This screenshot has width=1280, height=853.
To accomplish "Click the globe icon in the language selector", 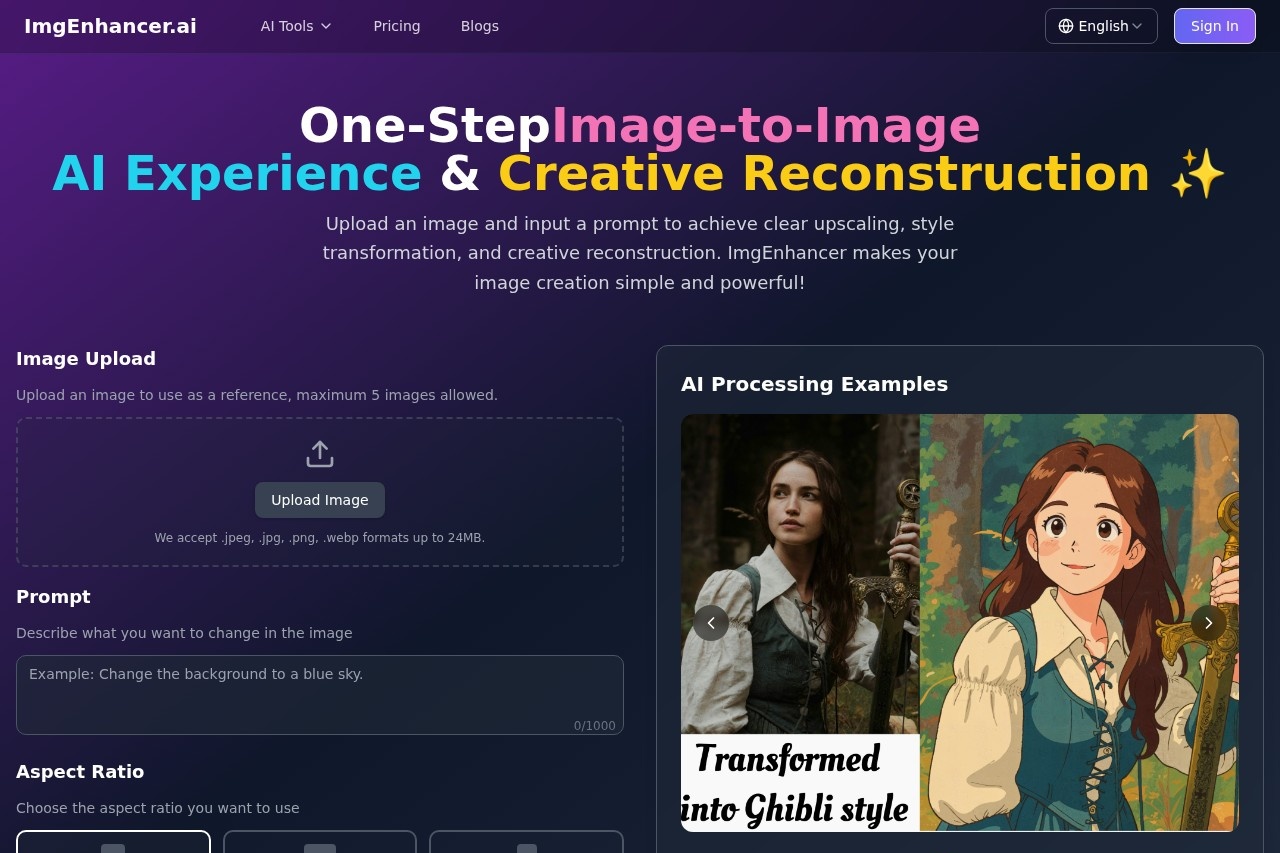I will (1065, 26).
